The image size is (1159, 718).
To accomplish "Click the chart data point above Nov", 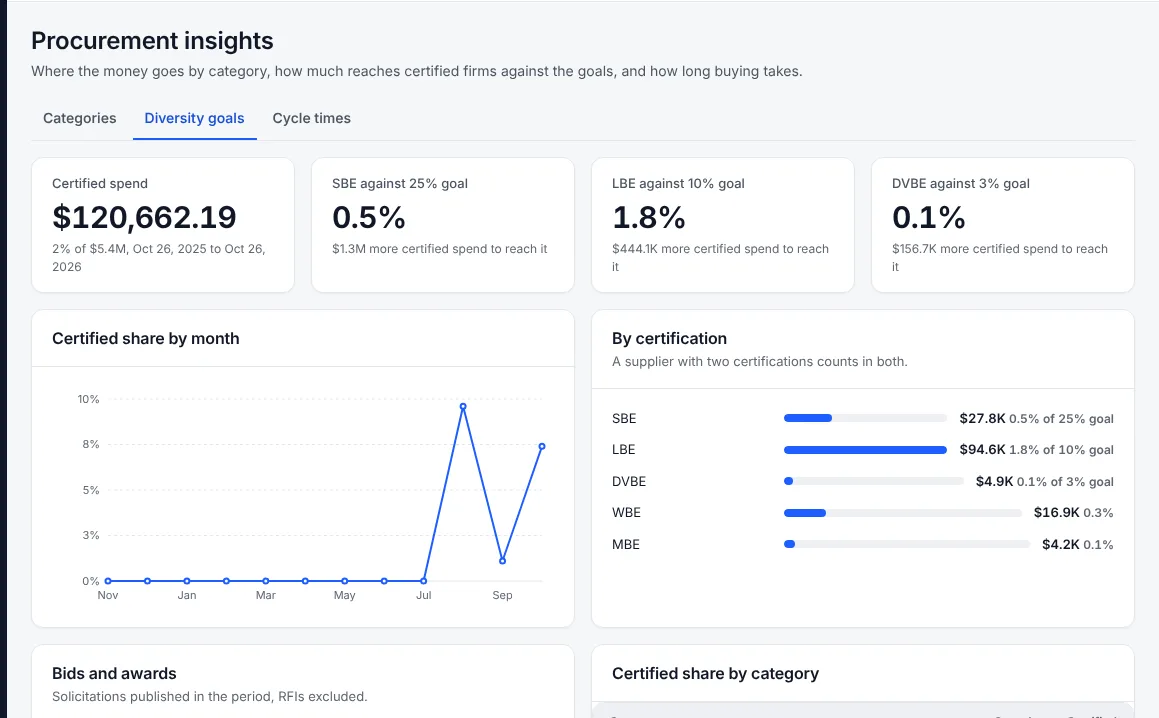I will [x=108, y=581].
